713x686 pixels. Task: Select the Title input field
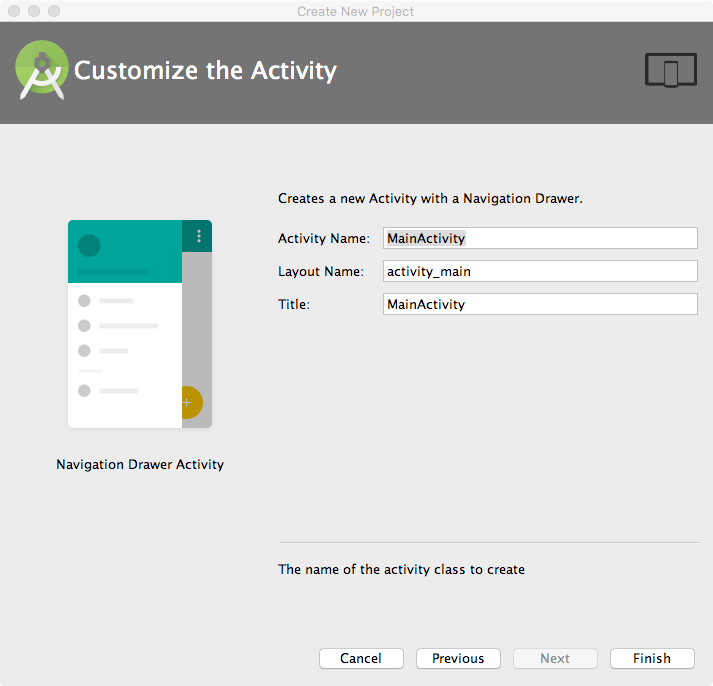tap(540, 304)
